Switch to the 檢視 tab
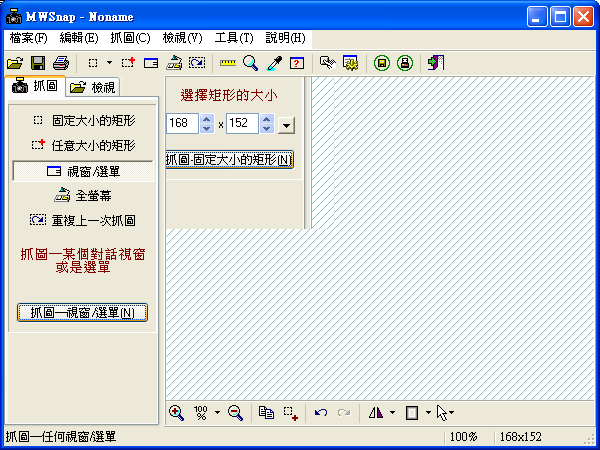This screenshot has width=600, height=450. pos(93,88)
